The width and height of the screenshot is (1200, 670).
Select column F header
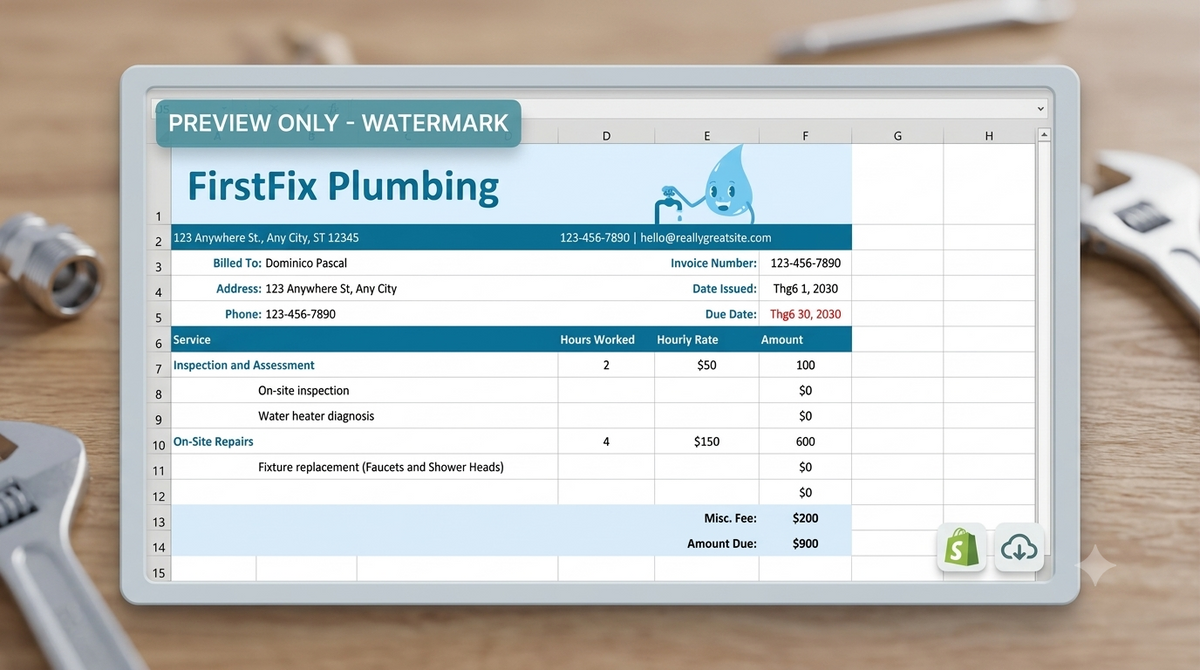pyautogui.click(x=805, y=135)
